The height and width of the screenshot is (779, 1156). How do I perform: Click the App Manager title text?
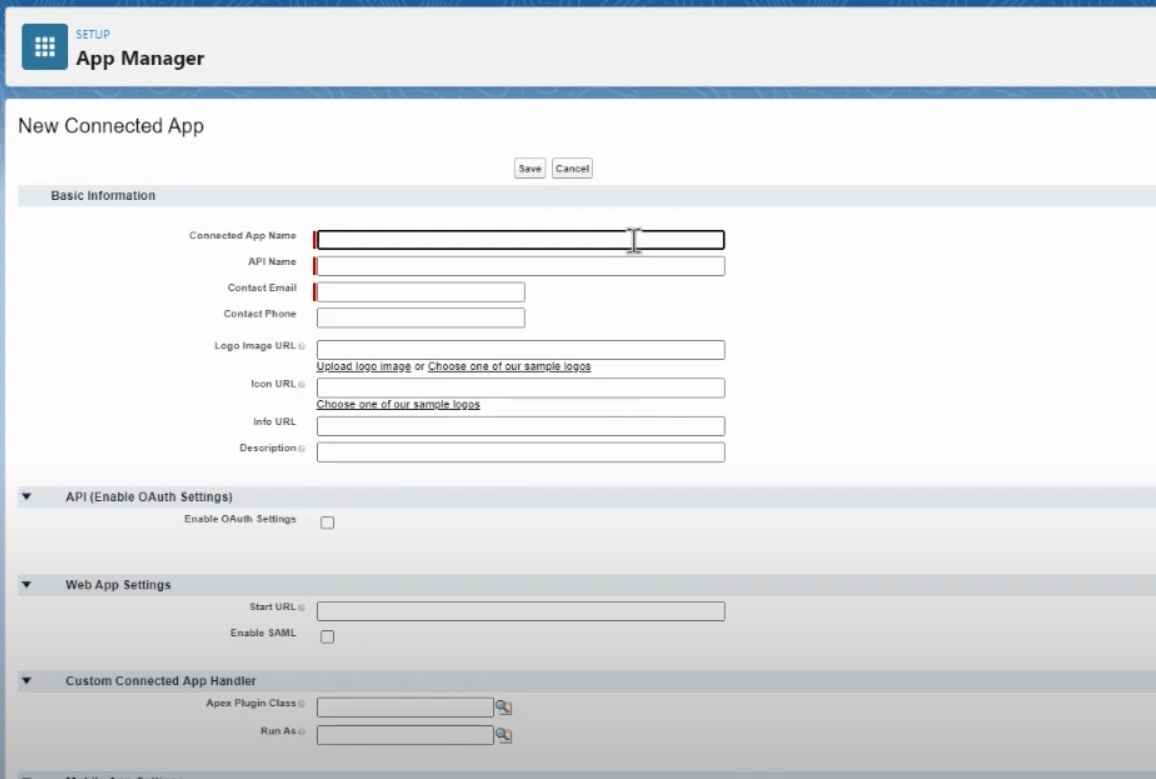140,58
